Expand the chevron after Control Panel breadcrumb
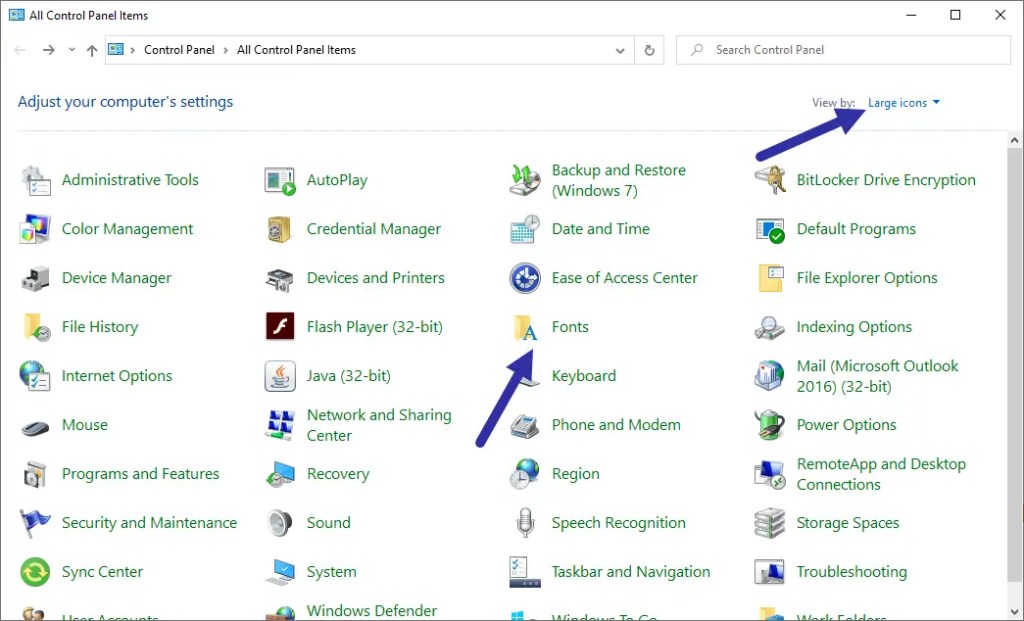Viewport: 1024px width, 621px height. [226, 50]
